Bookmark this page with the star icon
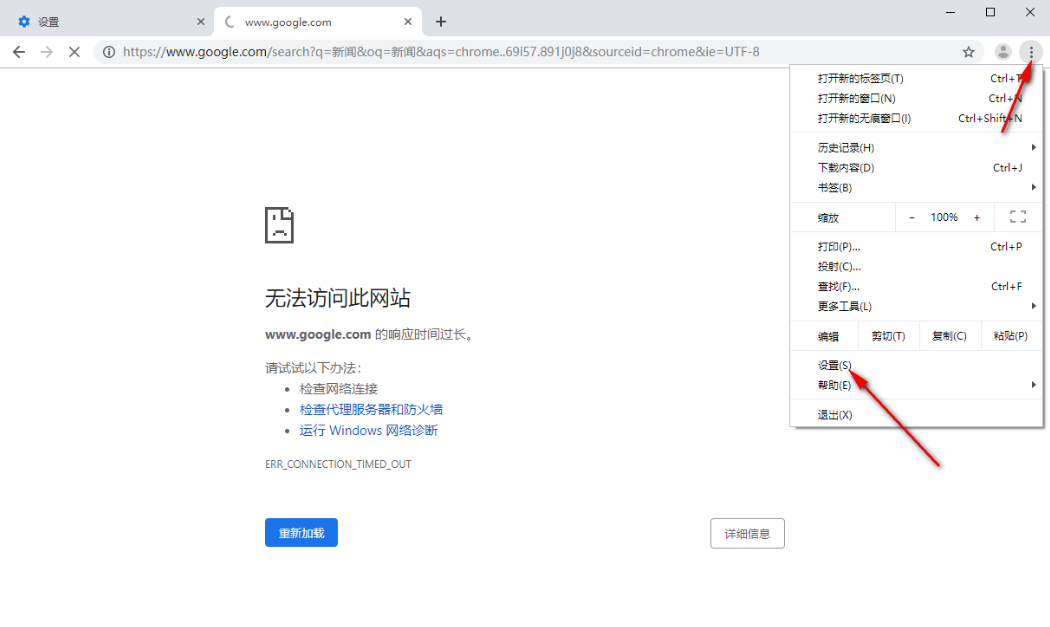 pyautogui.click(x=968, y=52)
